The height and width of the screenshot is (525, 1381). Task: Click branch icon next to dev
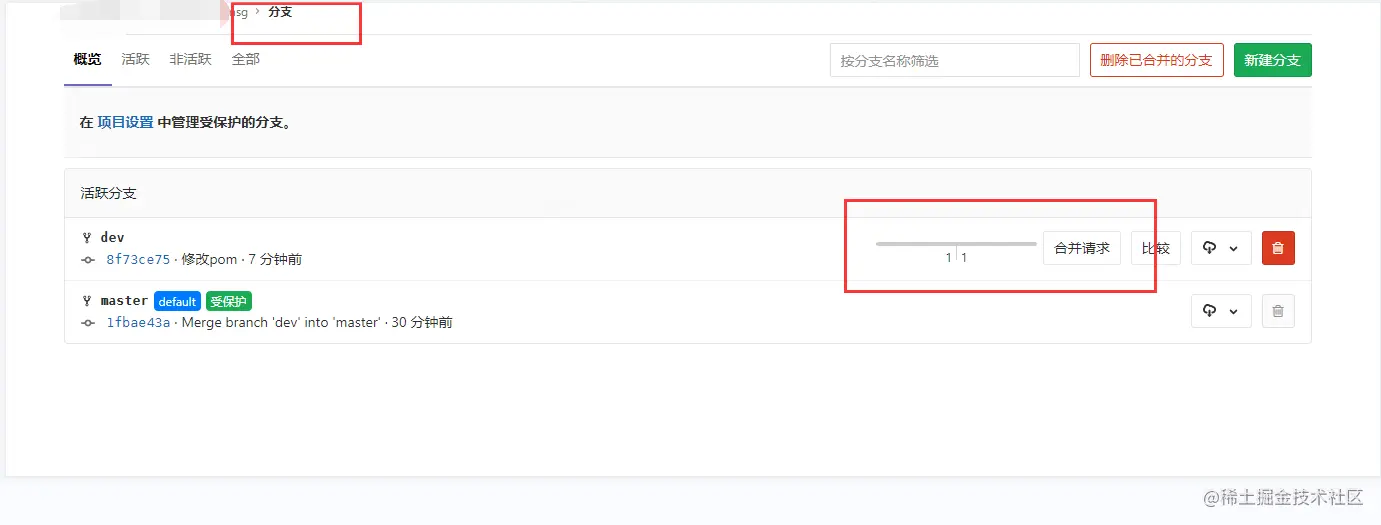pyautogui.click(x=87, y=238)
